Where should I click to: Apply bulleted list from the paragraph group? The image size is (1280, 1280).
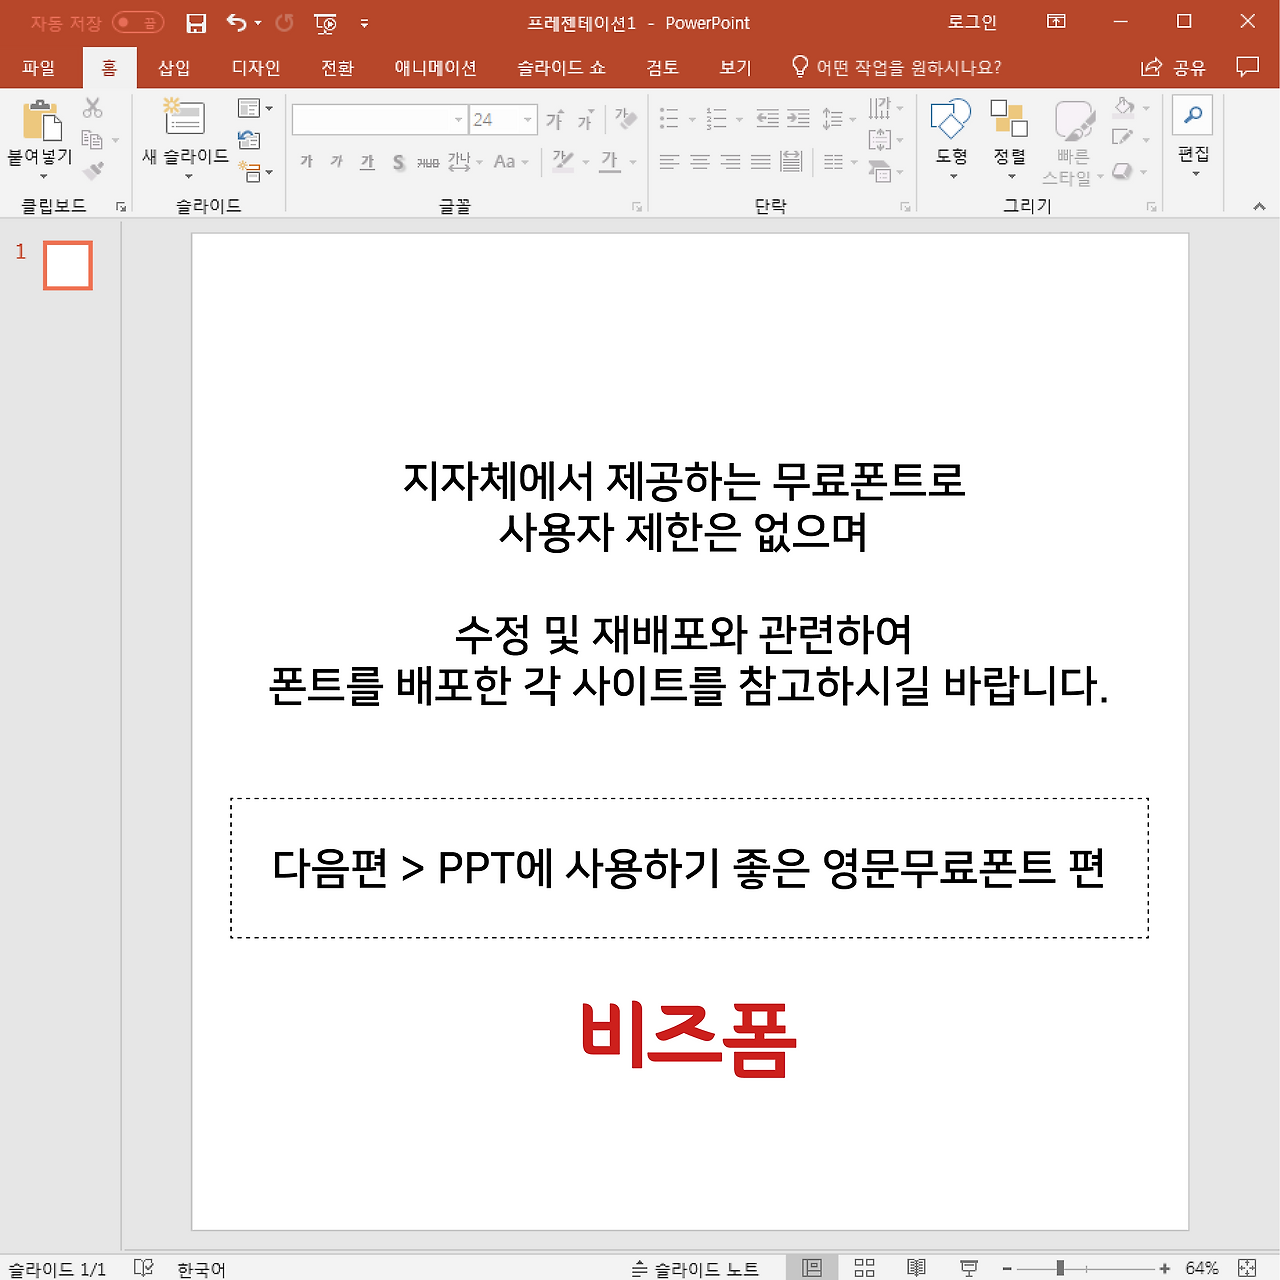668,118
